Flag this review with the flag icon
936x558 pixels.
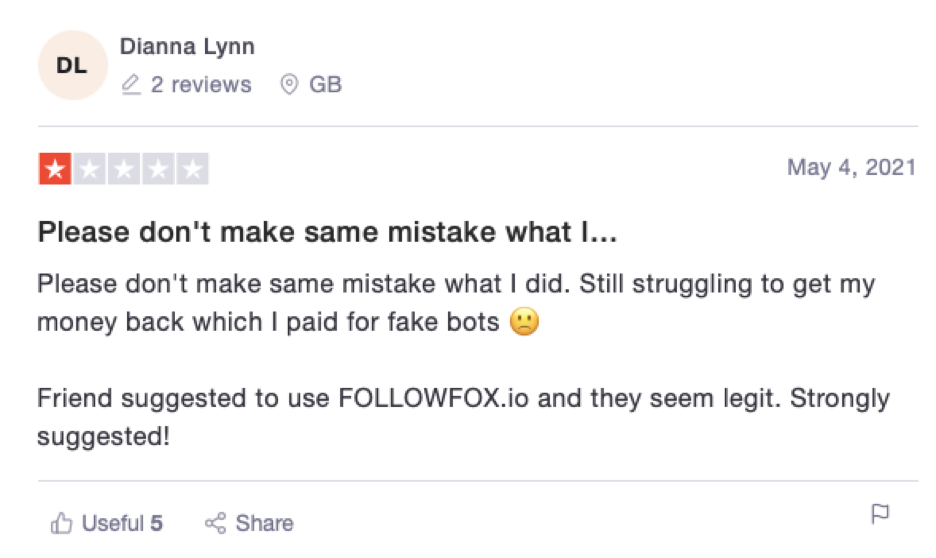tap(880, 514)
